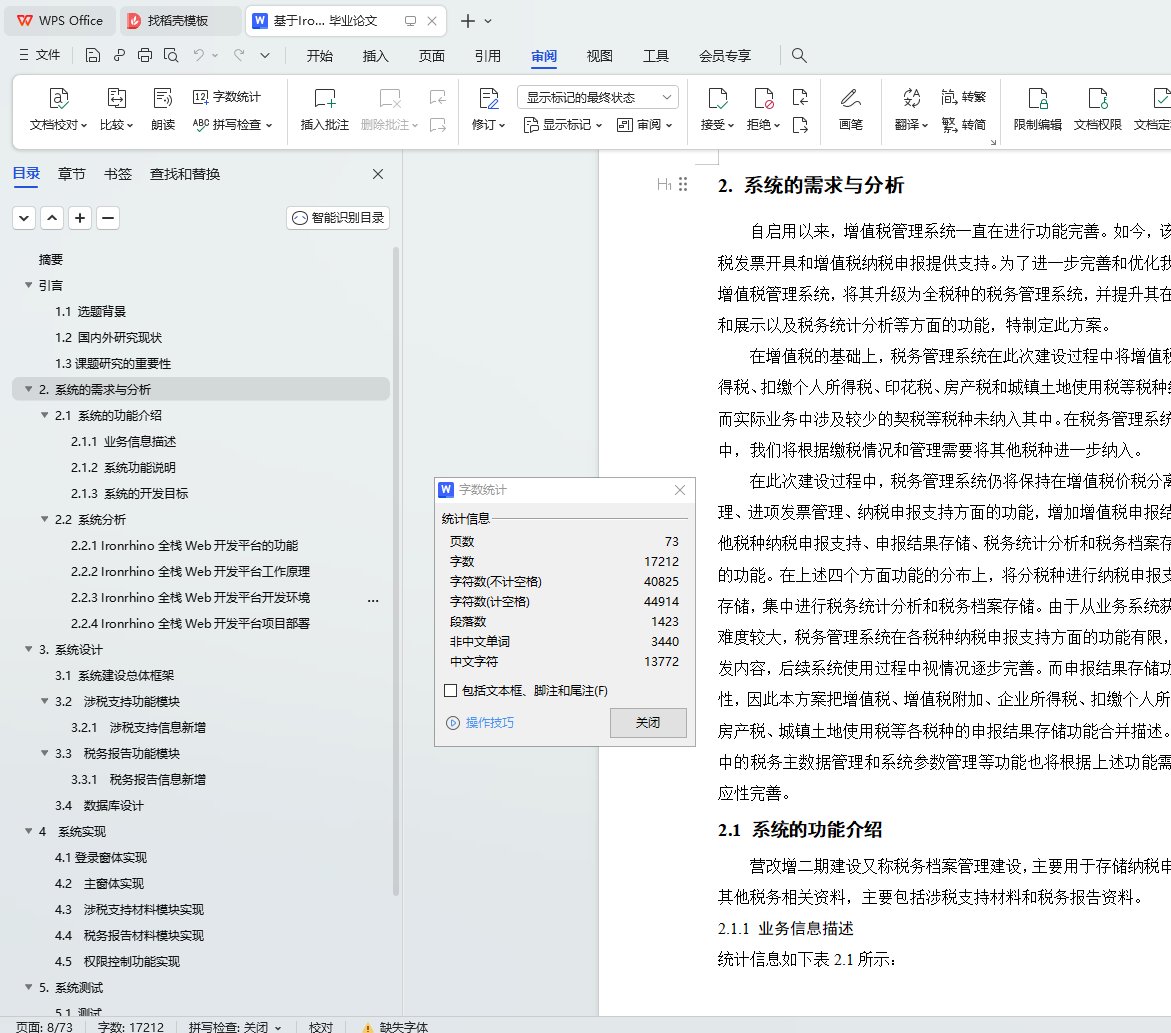Viewport: 1171px width, 1033px height.
Task: Switch to the 书签 sidebar tab
Action: click(118, 174)
